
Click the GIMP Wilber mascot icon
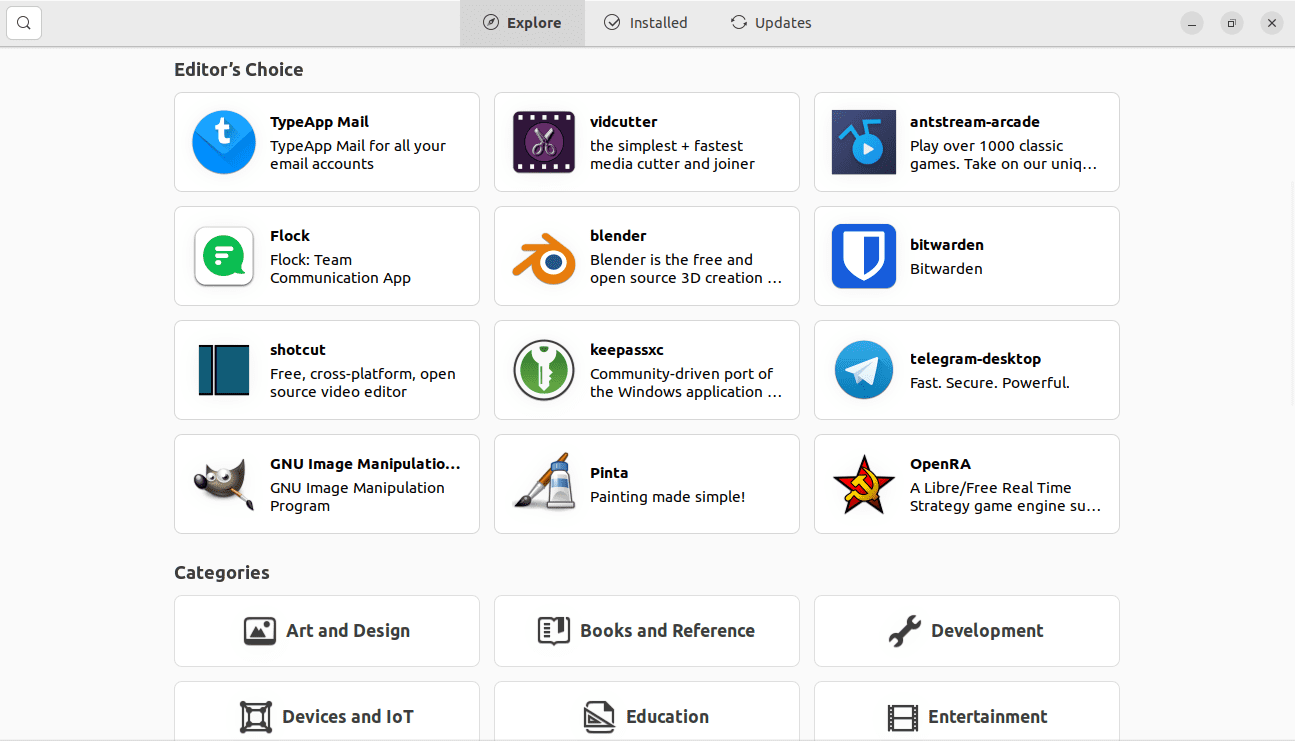coord(224,484)
